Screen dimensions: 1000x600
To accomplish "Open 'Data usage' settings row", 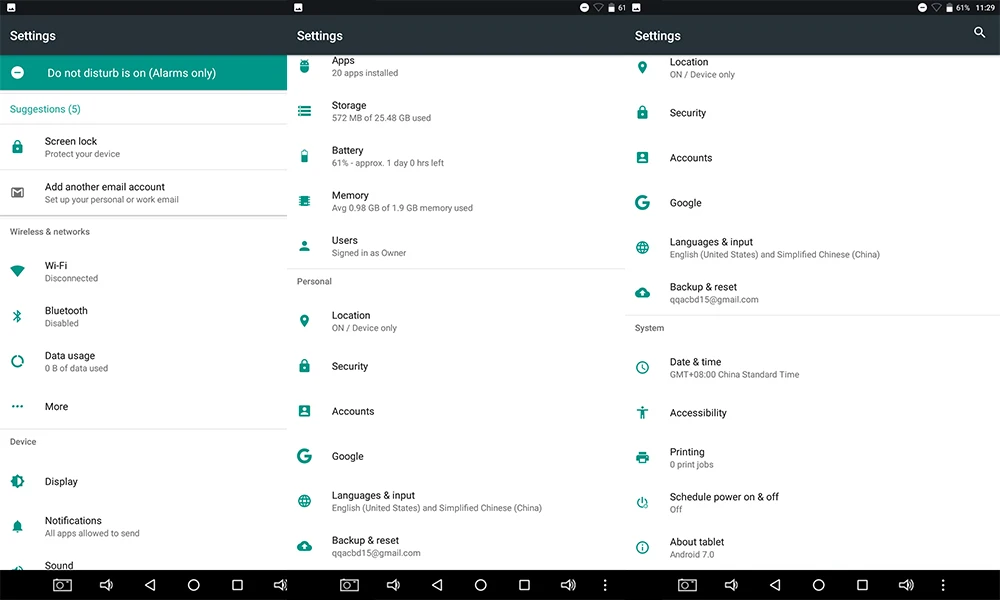I will [143, 362].
